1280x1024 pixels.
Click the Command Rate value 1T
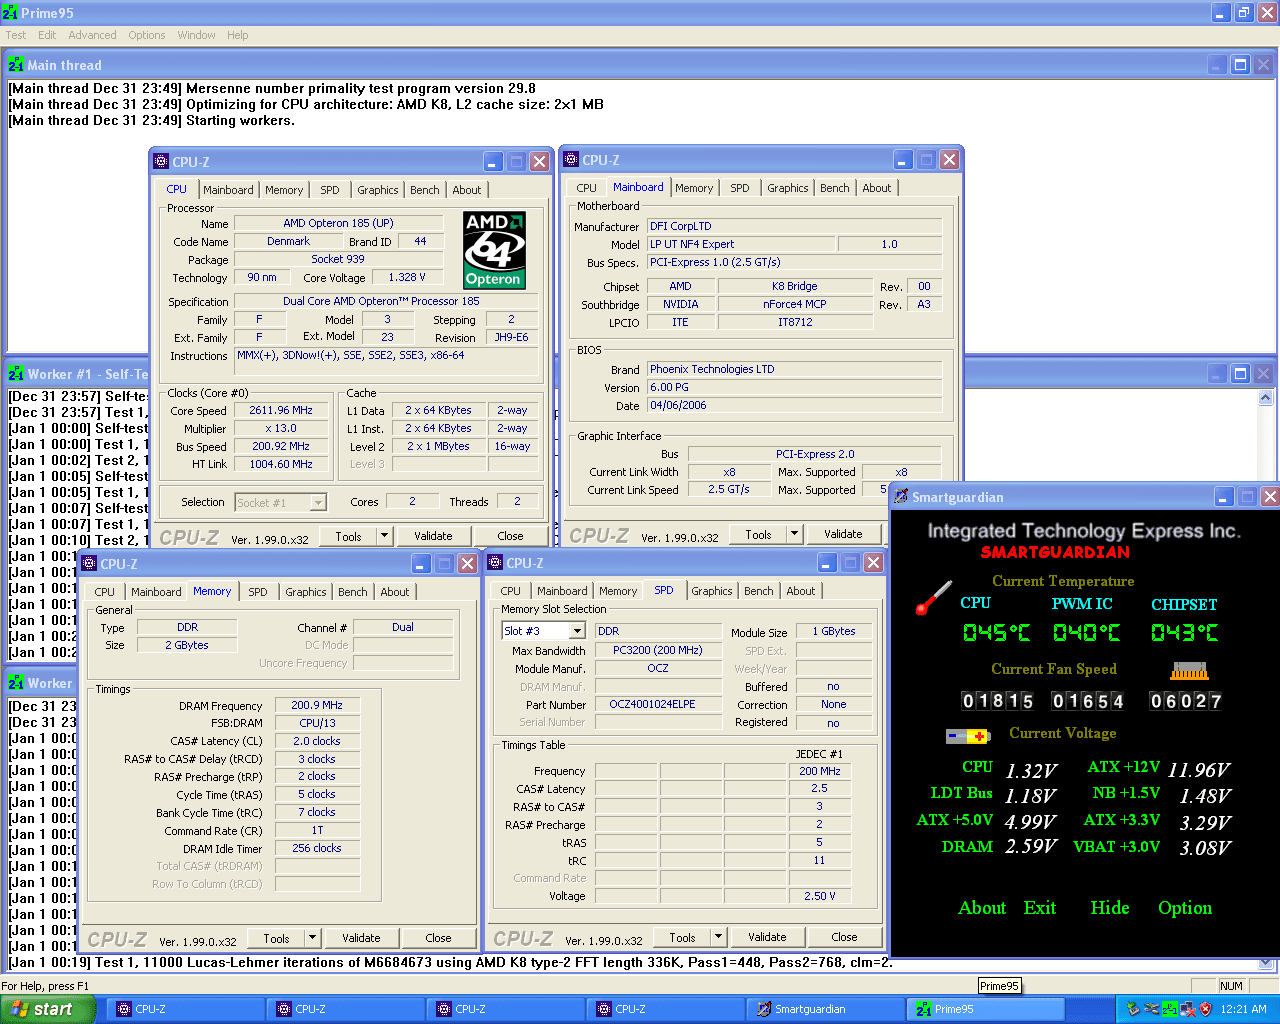(x=317, y=830)
